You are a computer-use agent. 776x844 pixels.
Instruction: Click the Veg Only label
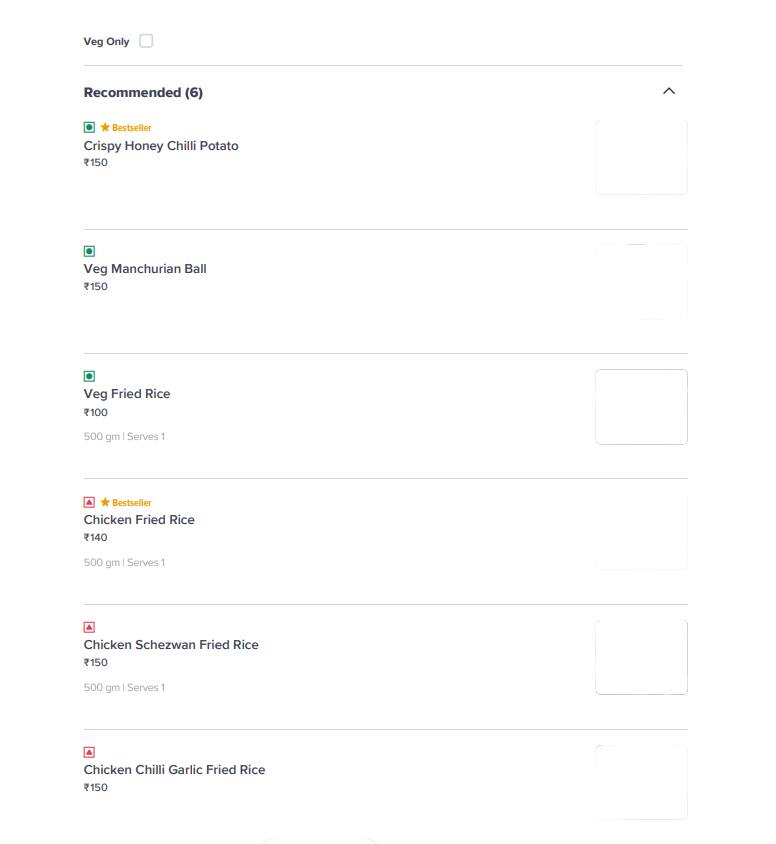click(x=107, y=41)
